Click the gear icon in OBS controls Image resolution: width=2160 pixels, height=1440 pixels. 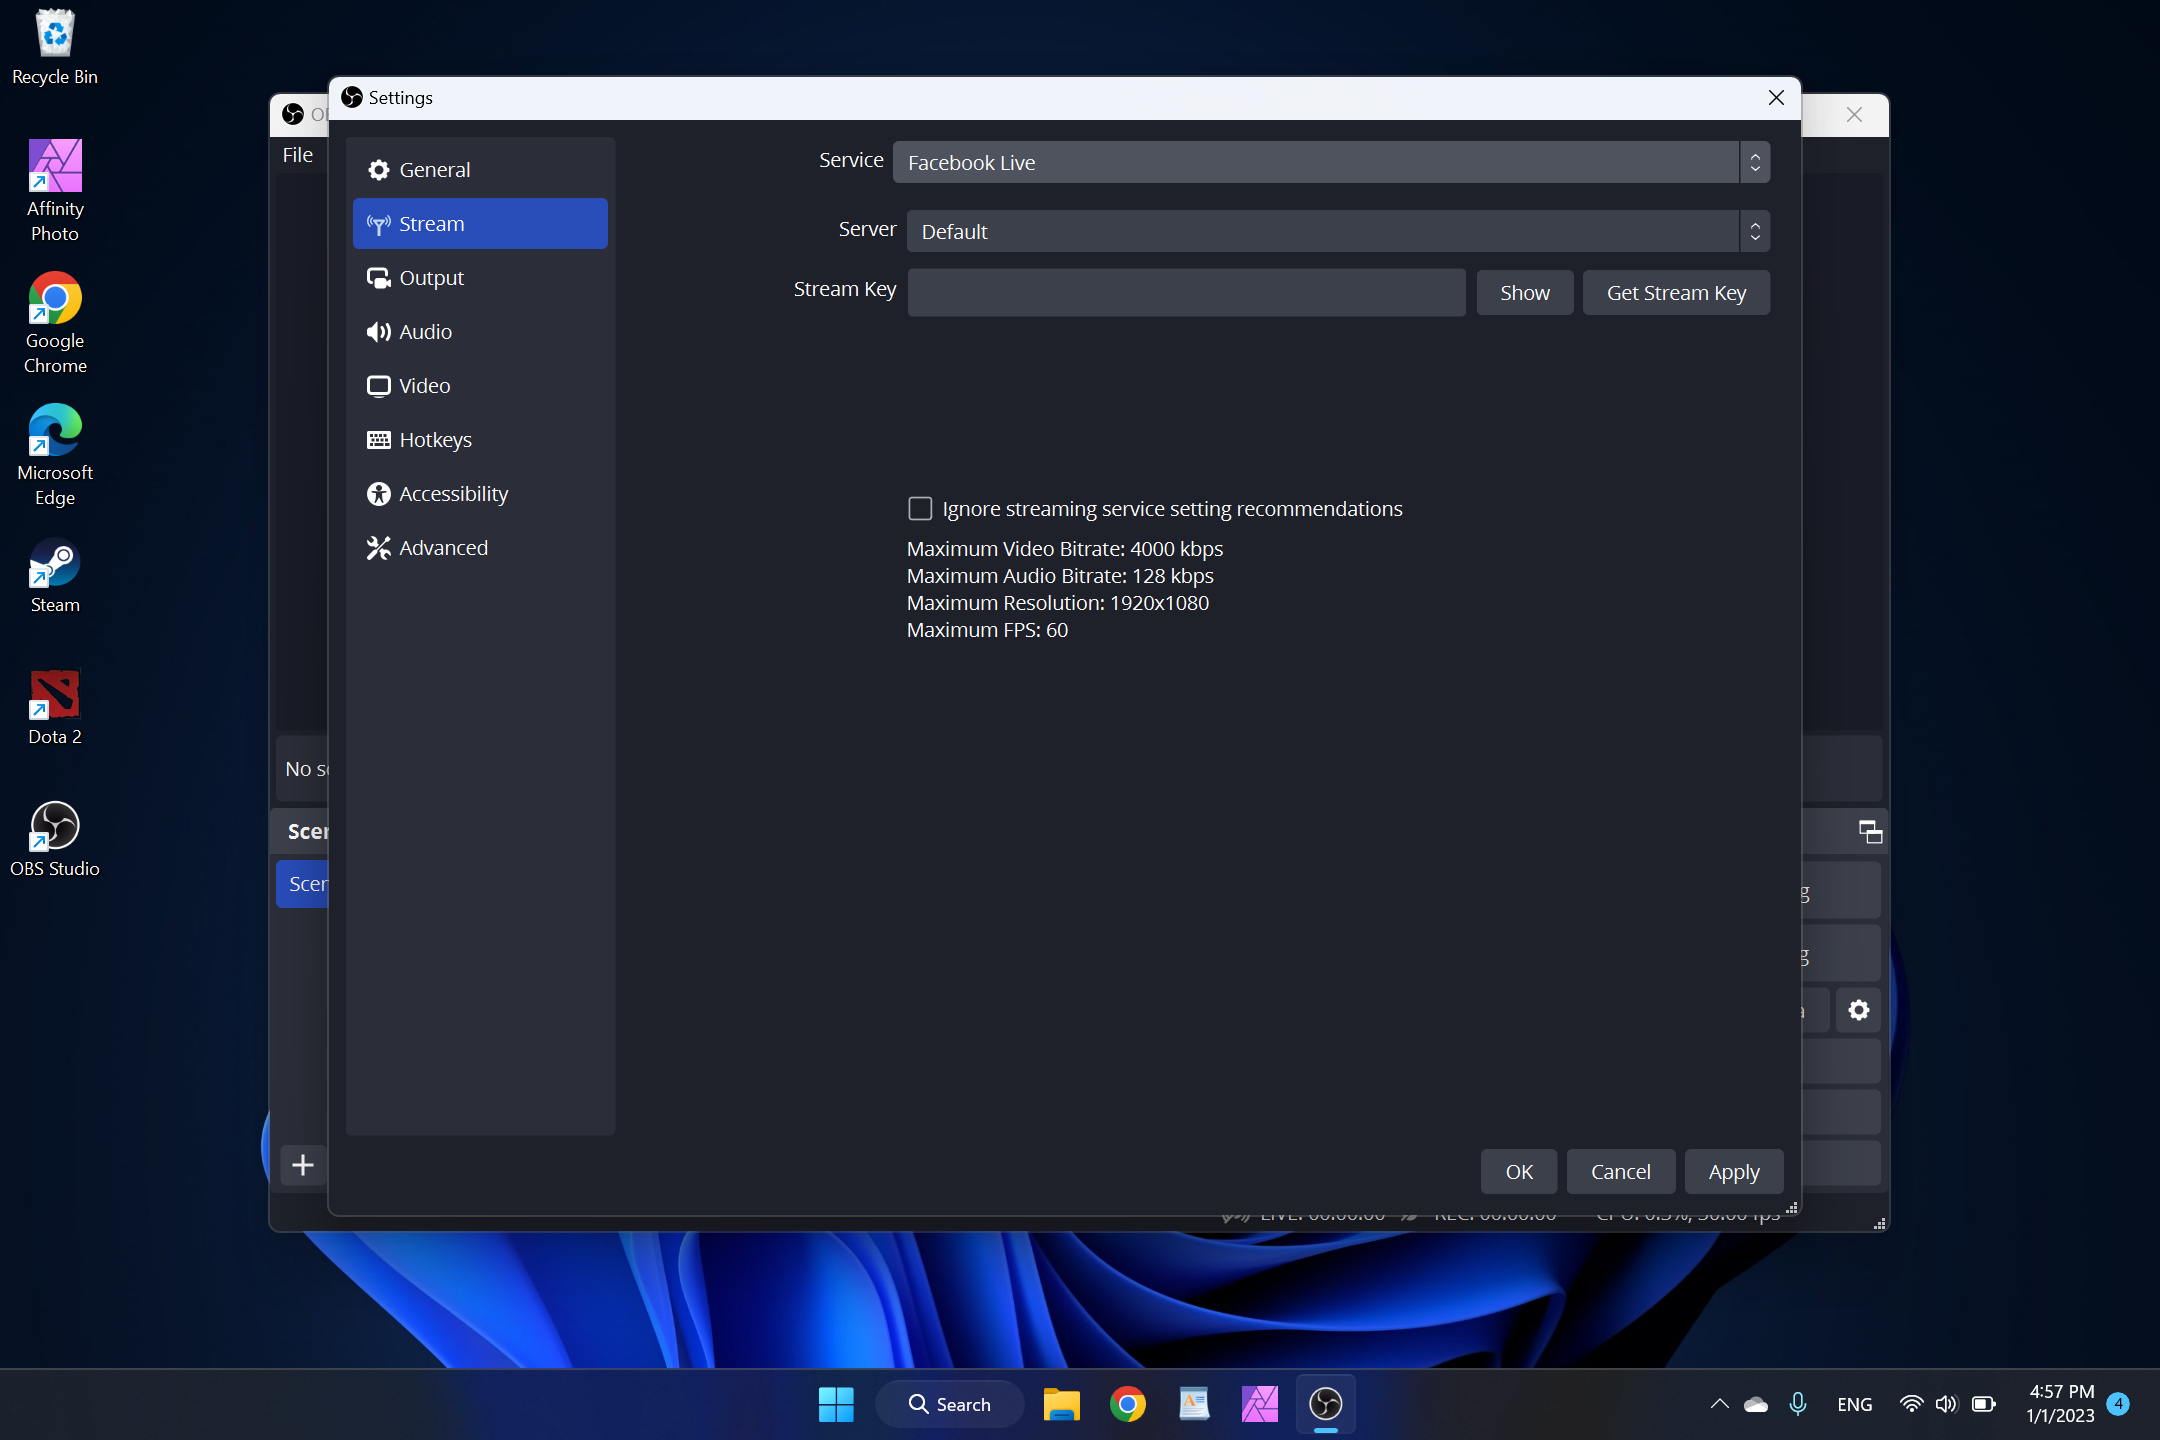[x=1858, y=1010]
